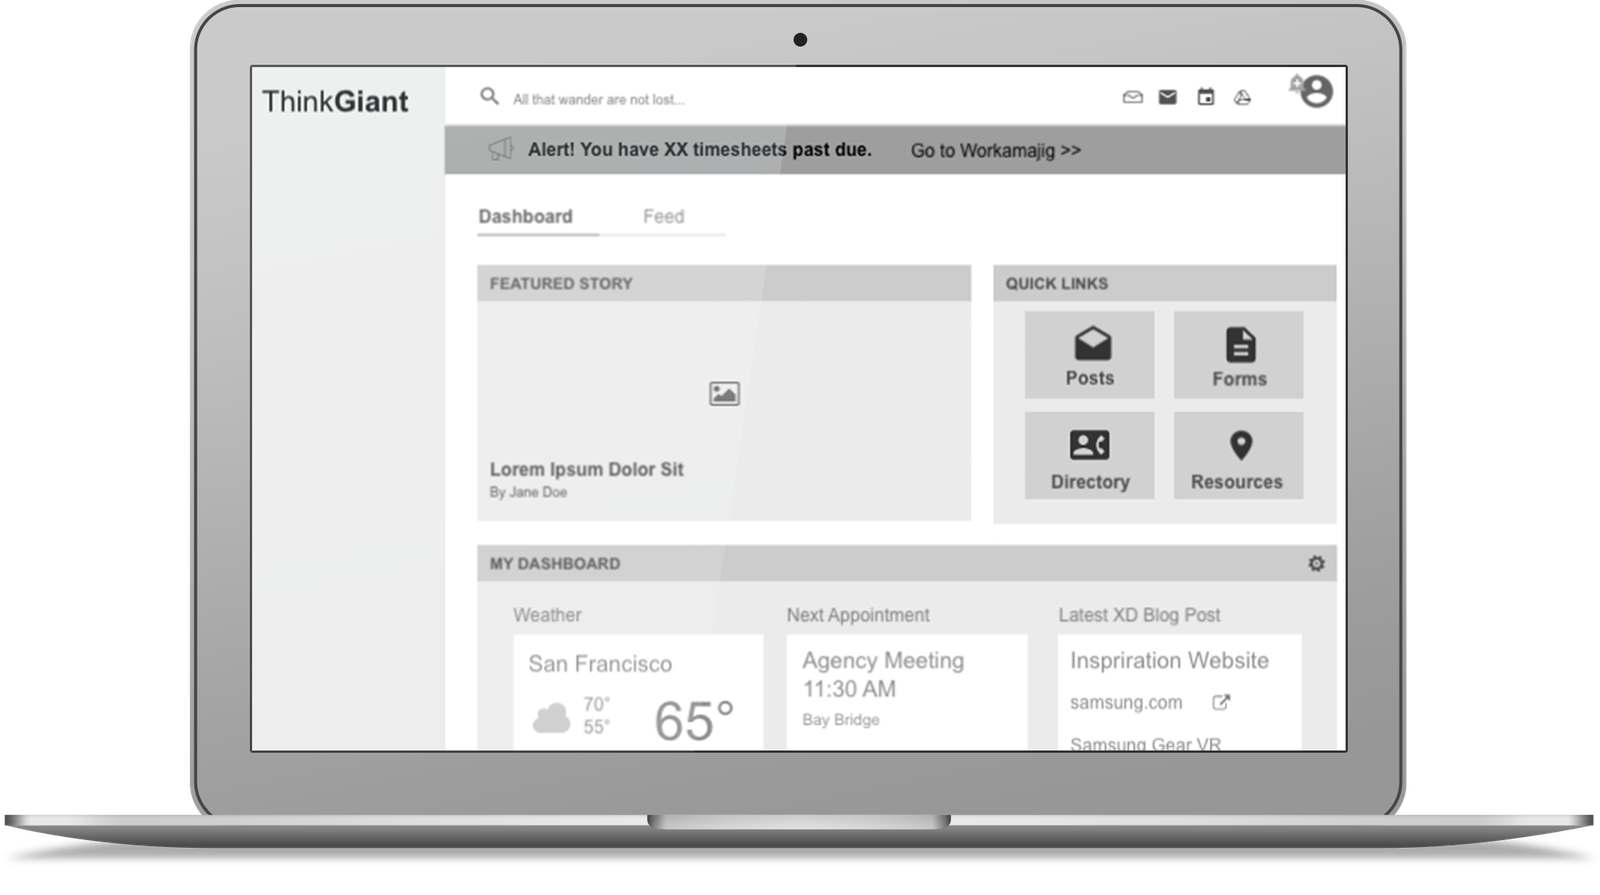This screenshot has height=895, width=1600.
Task: Open the featured story image placeholder
Action: [724, 394]
